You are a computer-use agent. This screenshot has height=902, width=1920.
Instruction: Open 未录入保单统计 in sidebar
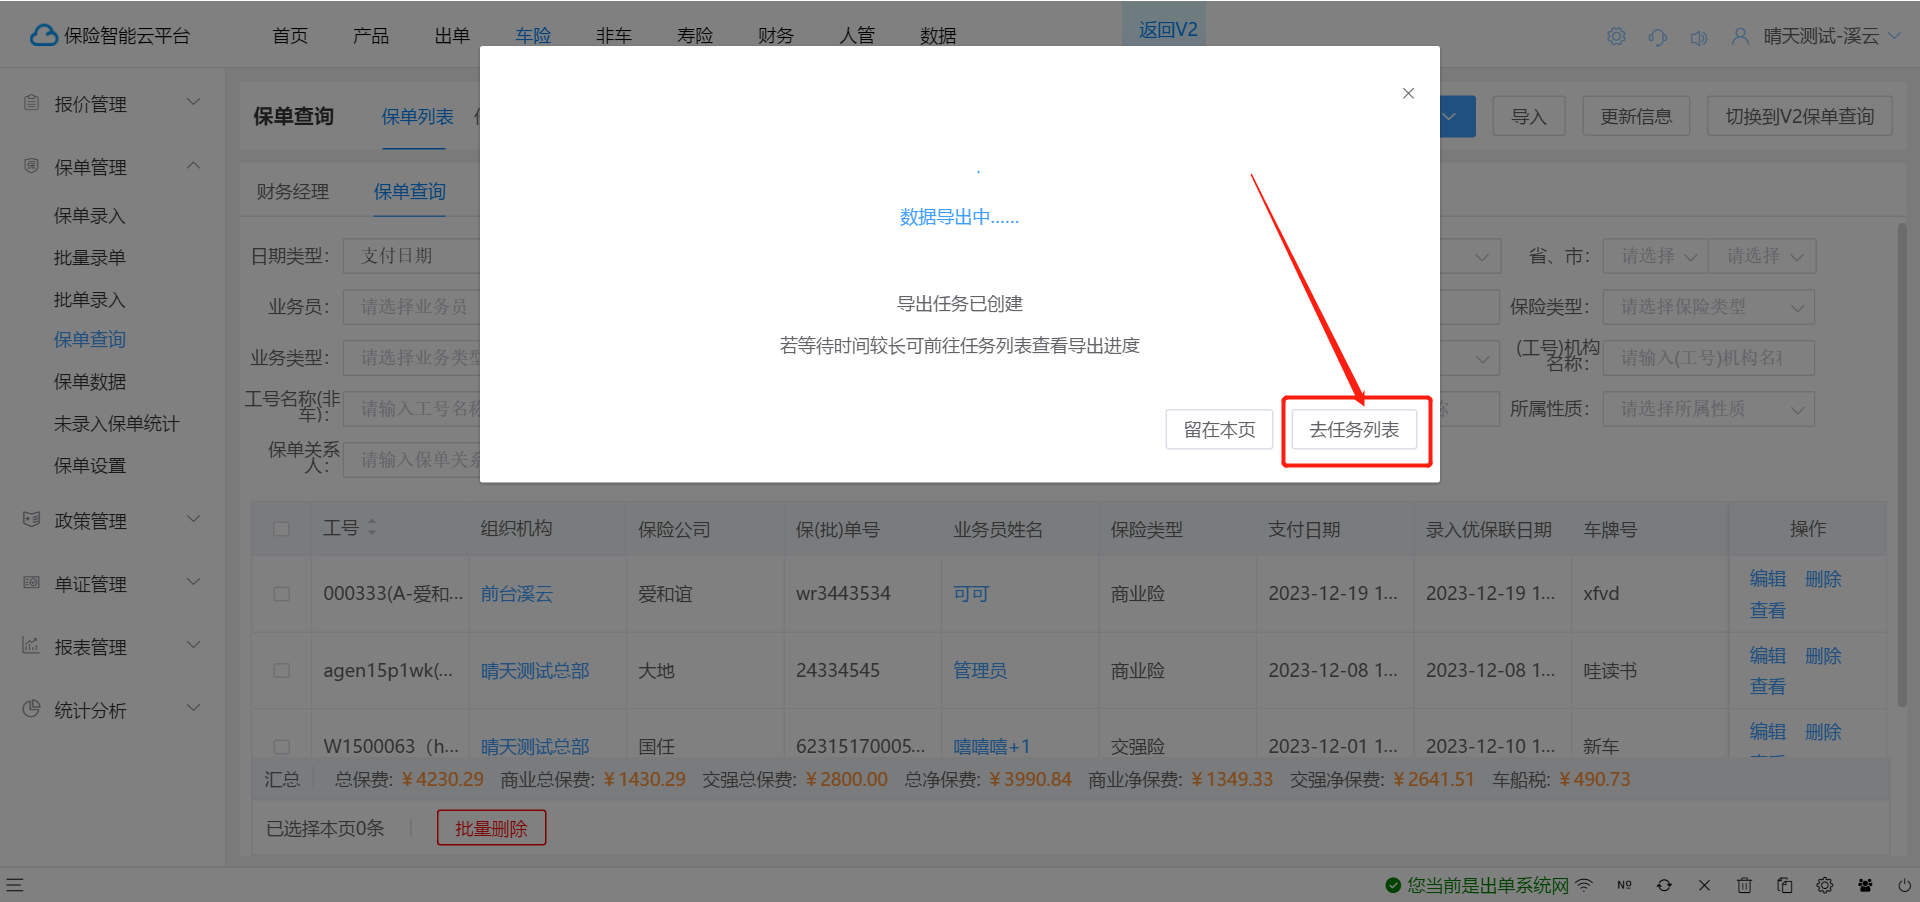[116, 424]
